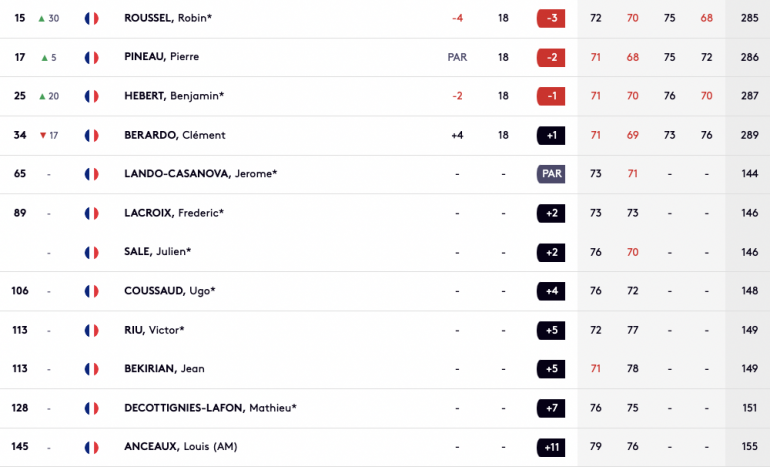Image resolution: width=770 pixels, height=467 pixels.
Task: Click the flag icon in HEBERT, Benjamin row
Action: 91,96
